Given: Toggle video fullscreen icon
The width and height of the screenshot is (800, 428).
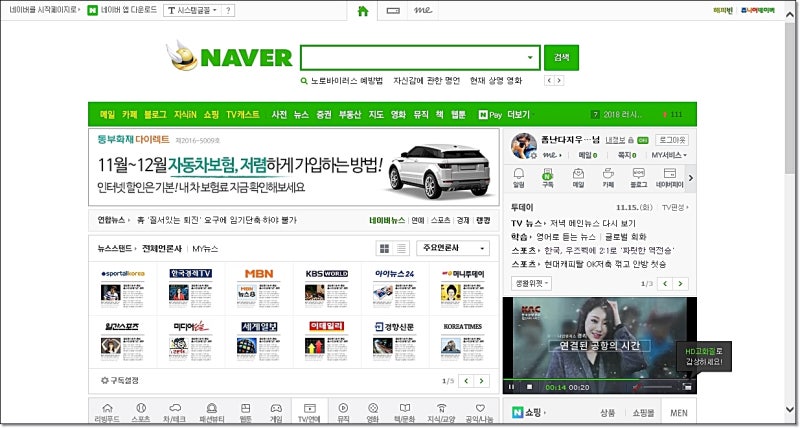Looking at the screenshot, I should [687, 387].
